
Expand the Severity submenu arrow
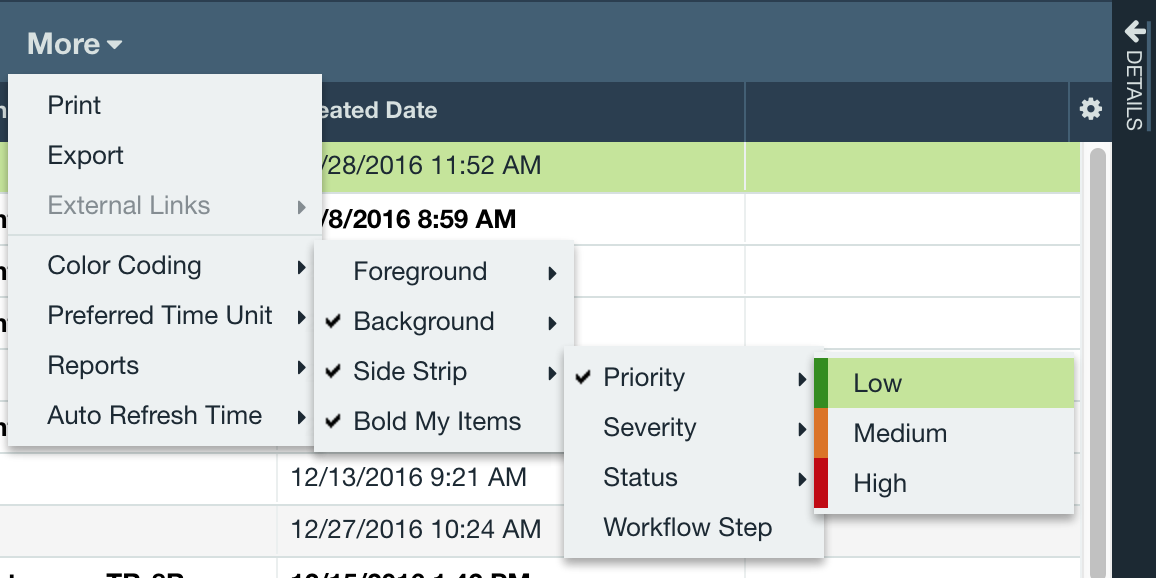tap(802, 429)
